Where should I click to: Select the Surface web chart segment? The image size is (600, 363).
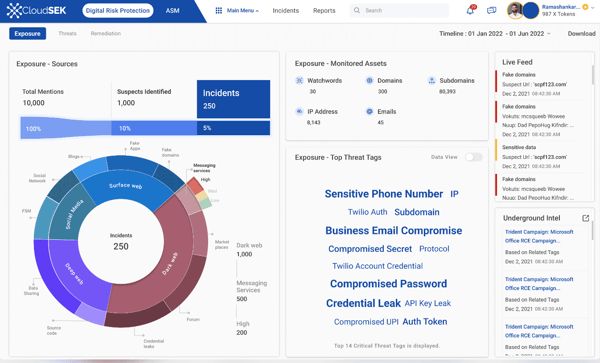tap(126, 187)
